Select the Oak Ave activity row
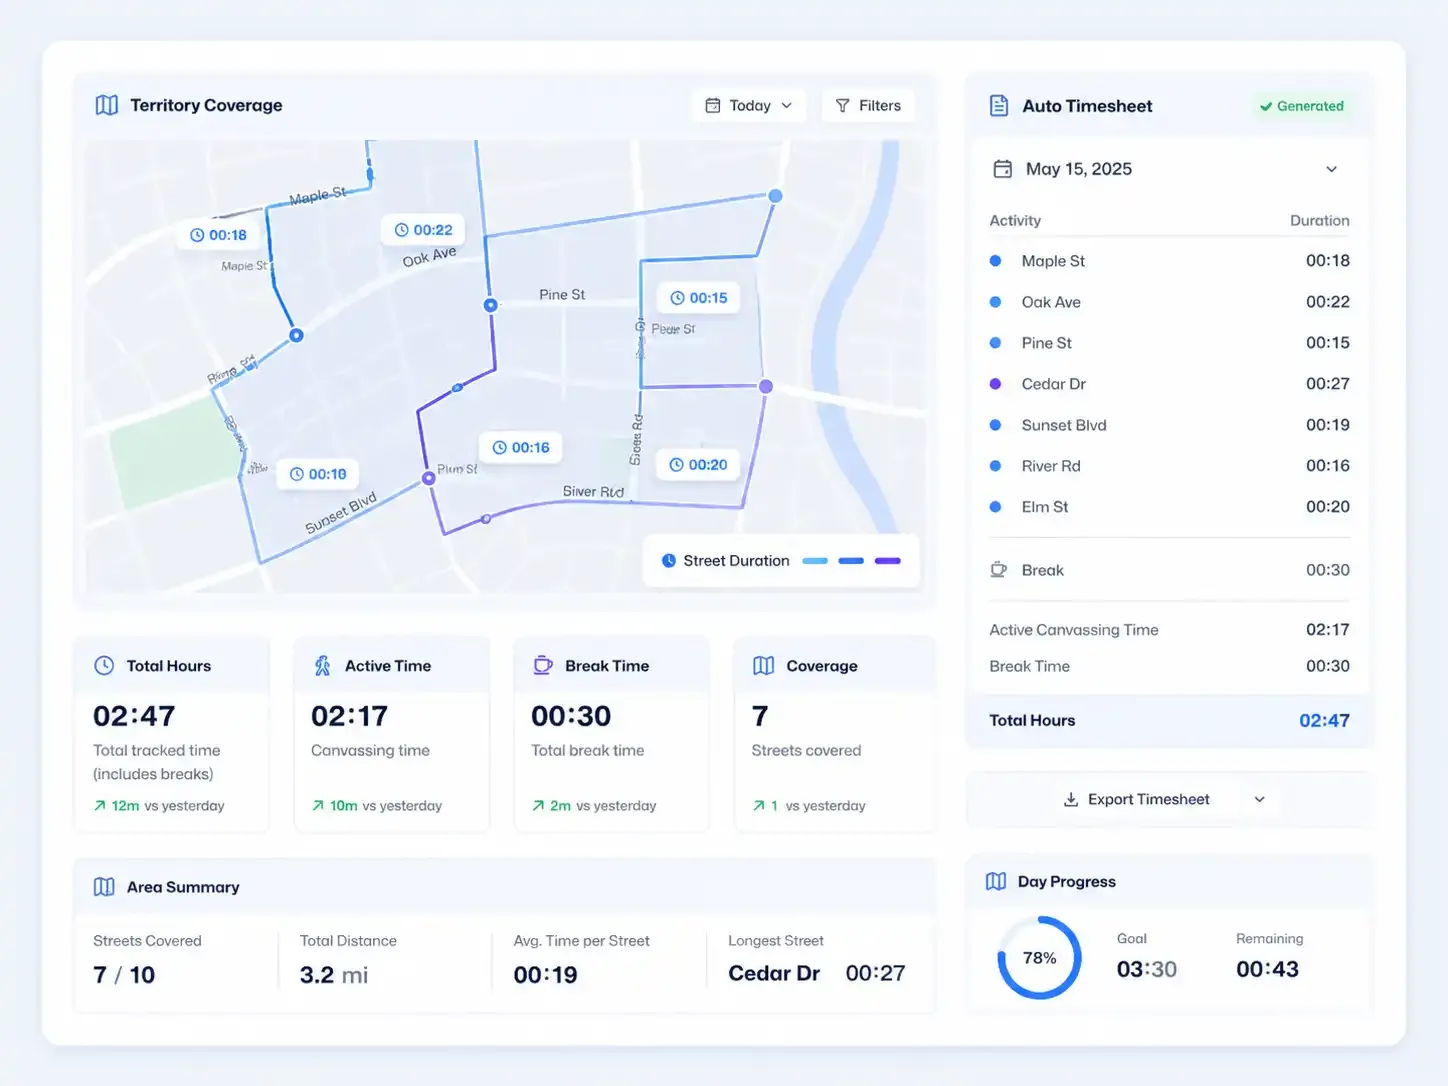The image size is (1448, 1086). 1169,302
